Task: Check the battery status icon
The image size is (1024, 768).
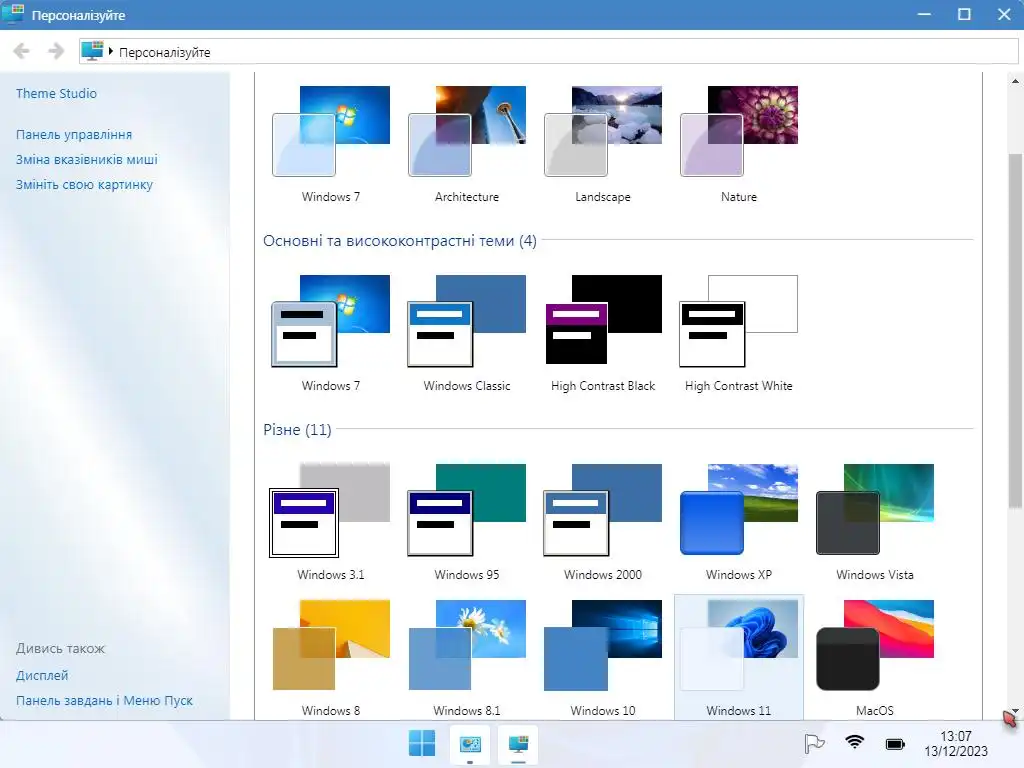Action: point(895,744)
